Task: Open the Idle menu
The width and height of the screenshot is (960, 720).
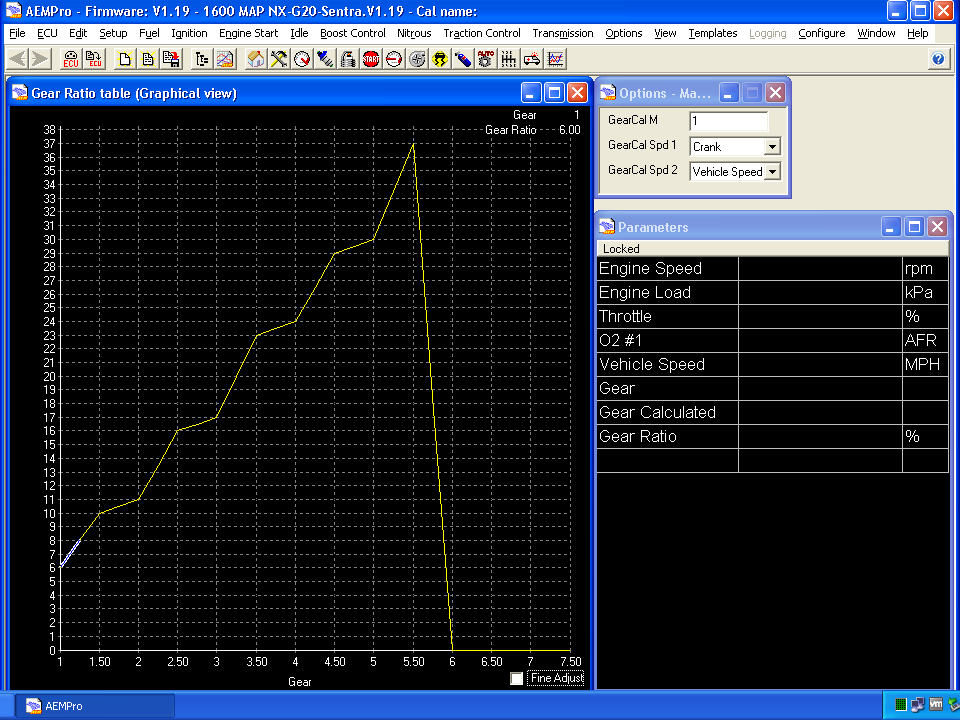Action: coord(299,33)
